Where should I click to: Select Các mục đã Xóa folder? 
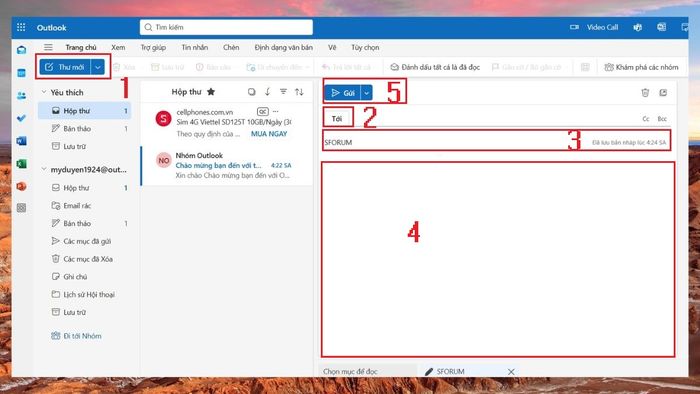[84, 259]
